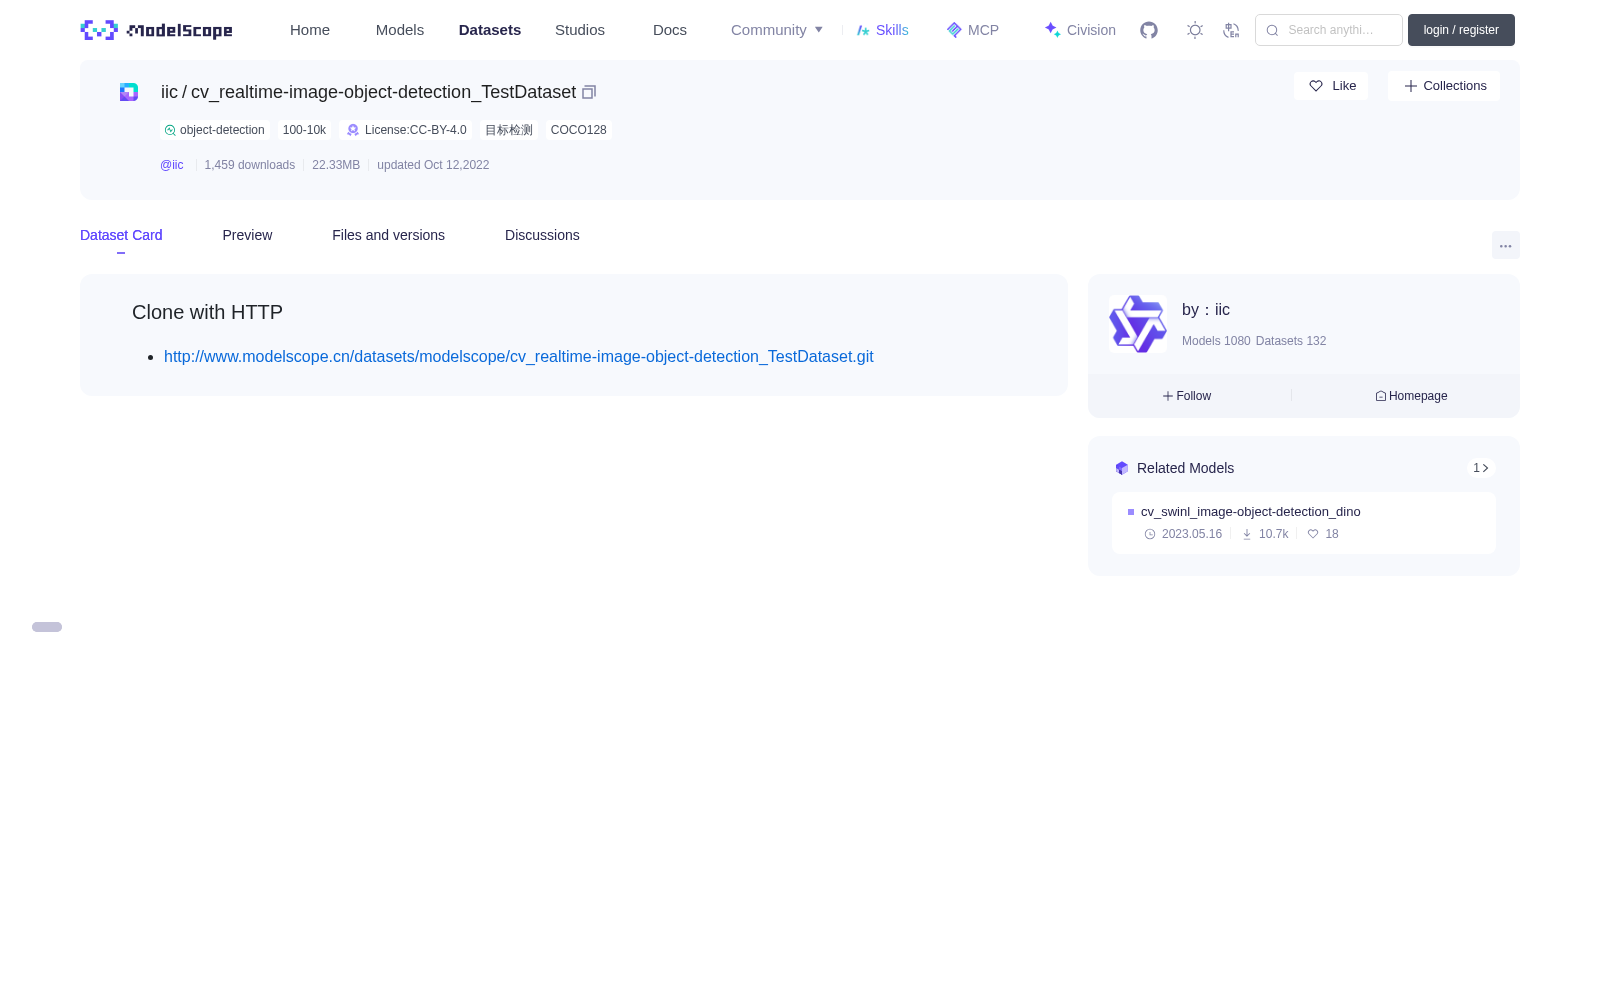Click the Related Models cube icon
Screen dimensions: 1600x1000
[x=1122, y=468]
